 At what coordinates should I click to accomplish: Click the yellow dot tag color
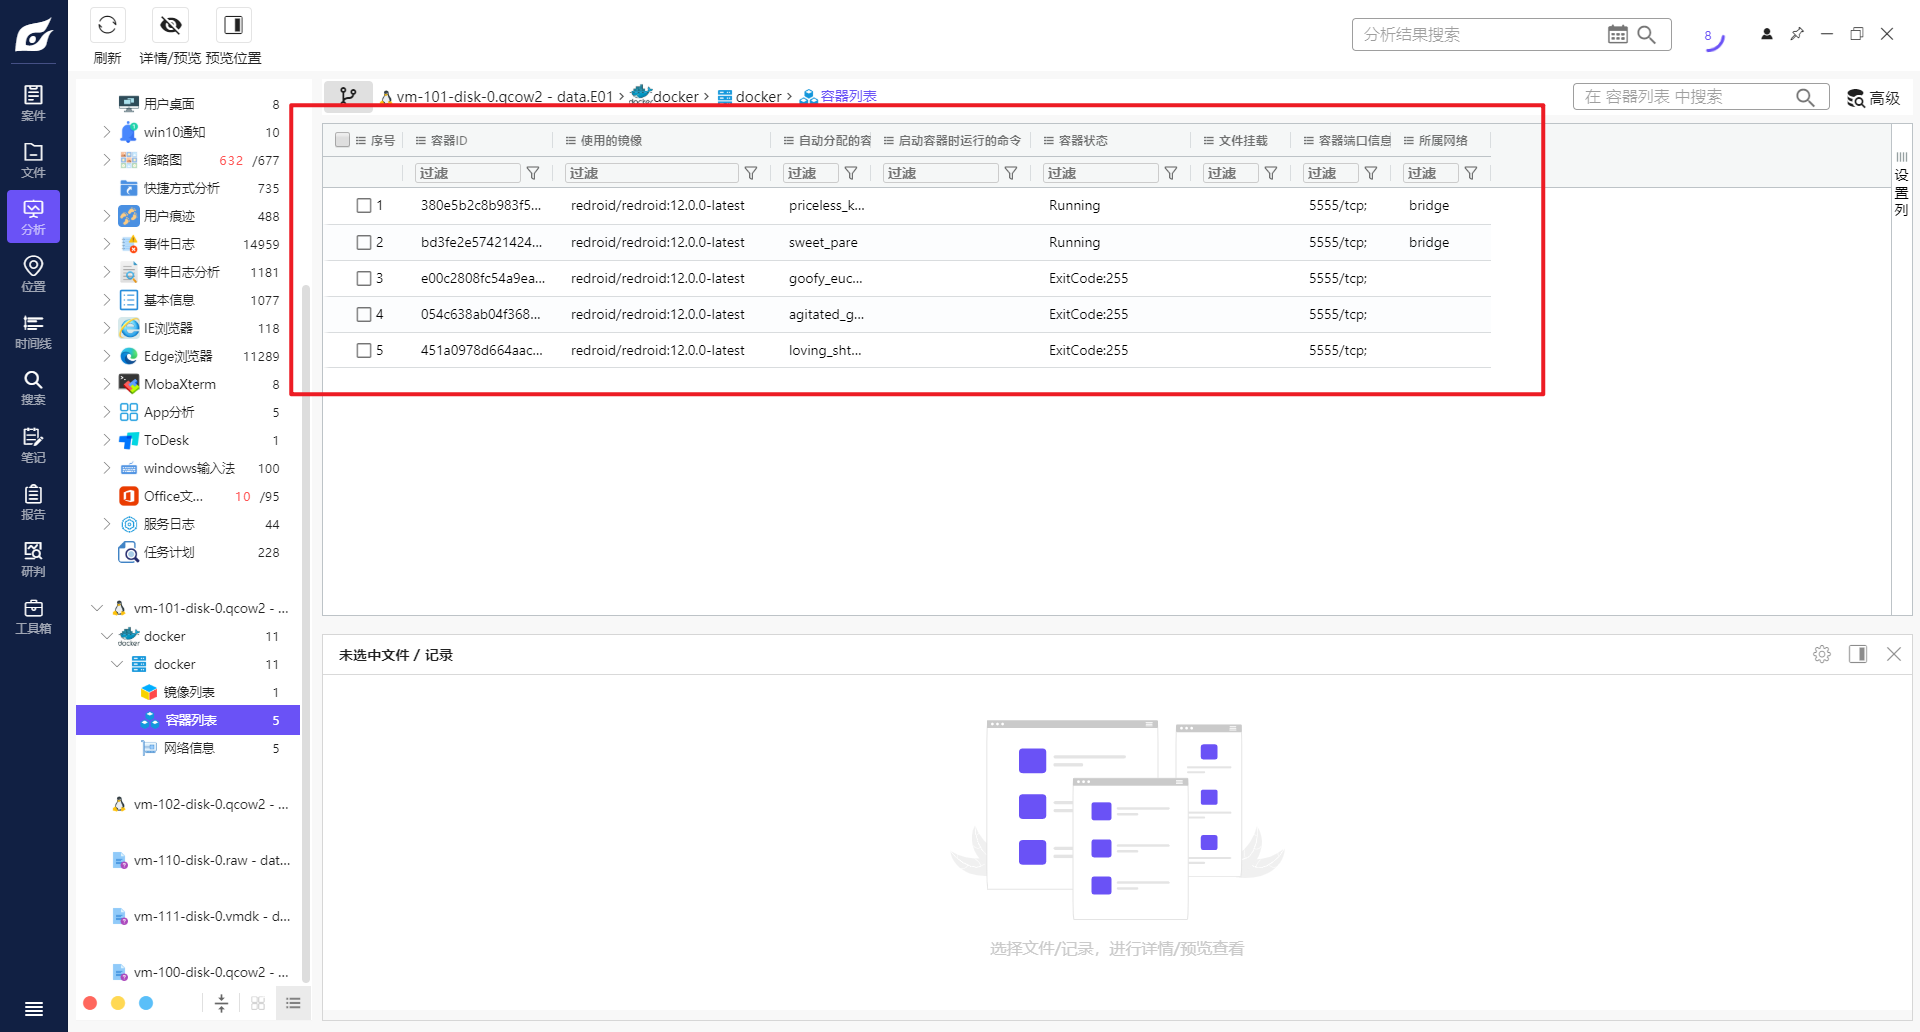(118, 1003)
